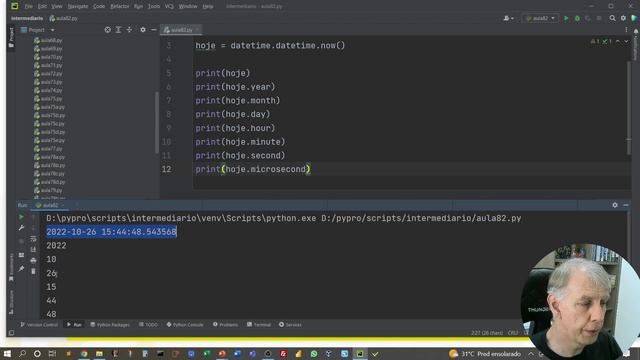This screenshot has width=640, height=360.
Task: Clear console output with trash icon
Action: pyautogui.click(x=33, y=271)
